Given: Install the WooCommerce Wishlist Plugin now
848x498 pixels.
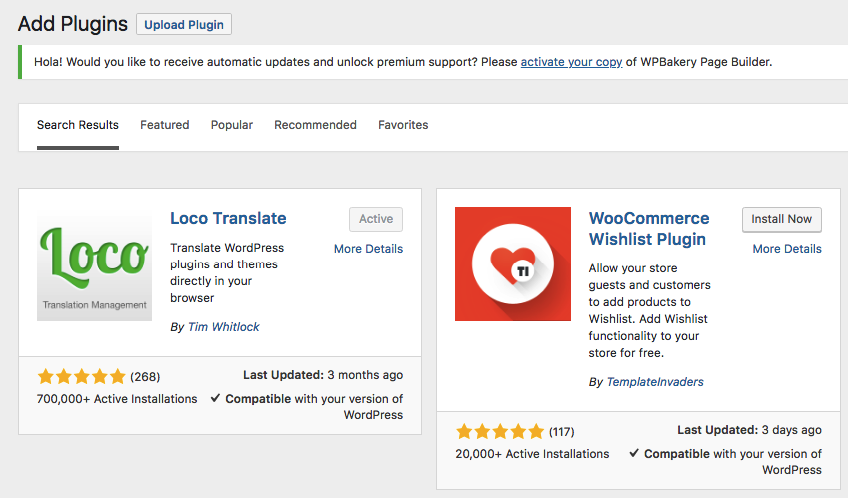Looking at the screenshot, I should click(x=781, y=219).
